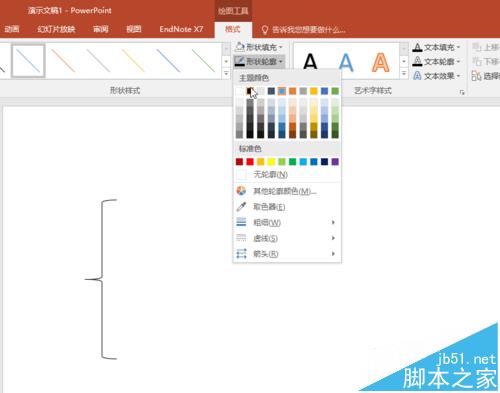Click the shape outline pen icon
The height and width of the screenshot is (393, 500).
point(240,61)
